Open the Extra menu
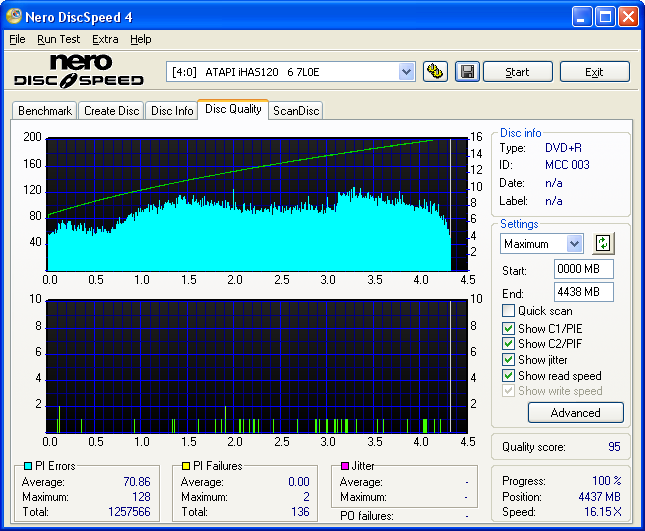This screenshot has height=531, width=645. (105, 39)
